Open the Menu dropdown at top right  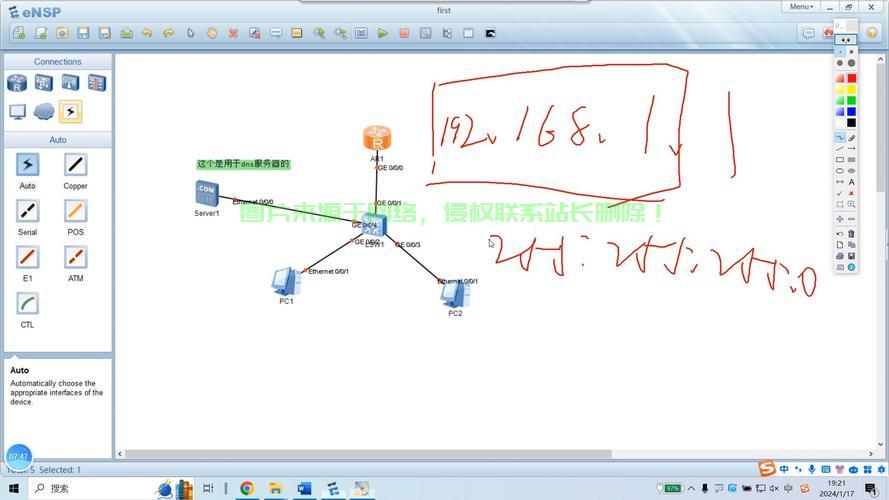[801, 7]
